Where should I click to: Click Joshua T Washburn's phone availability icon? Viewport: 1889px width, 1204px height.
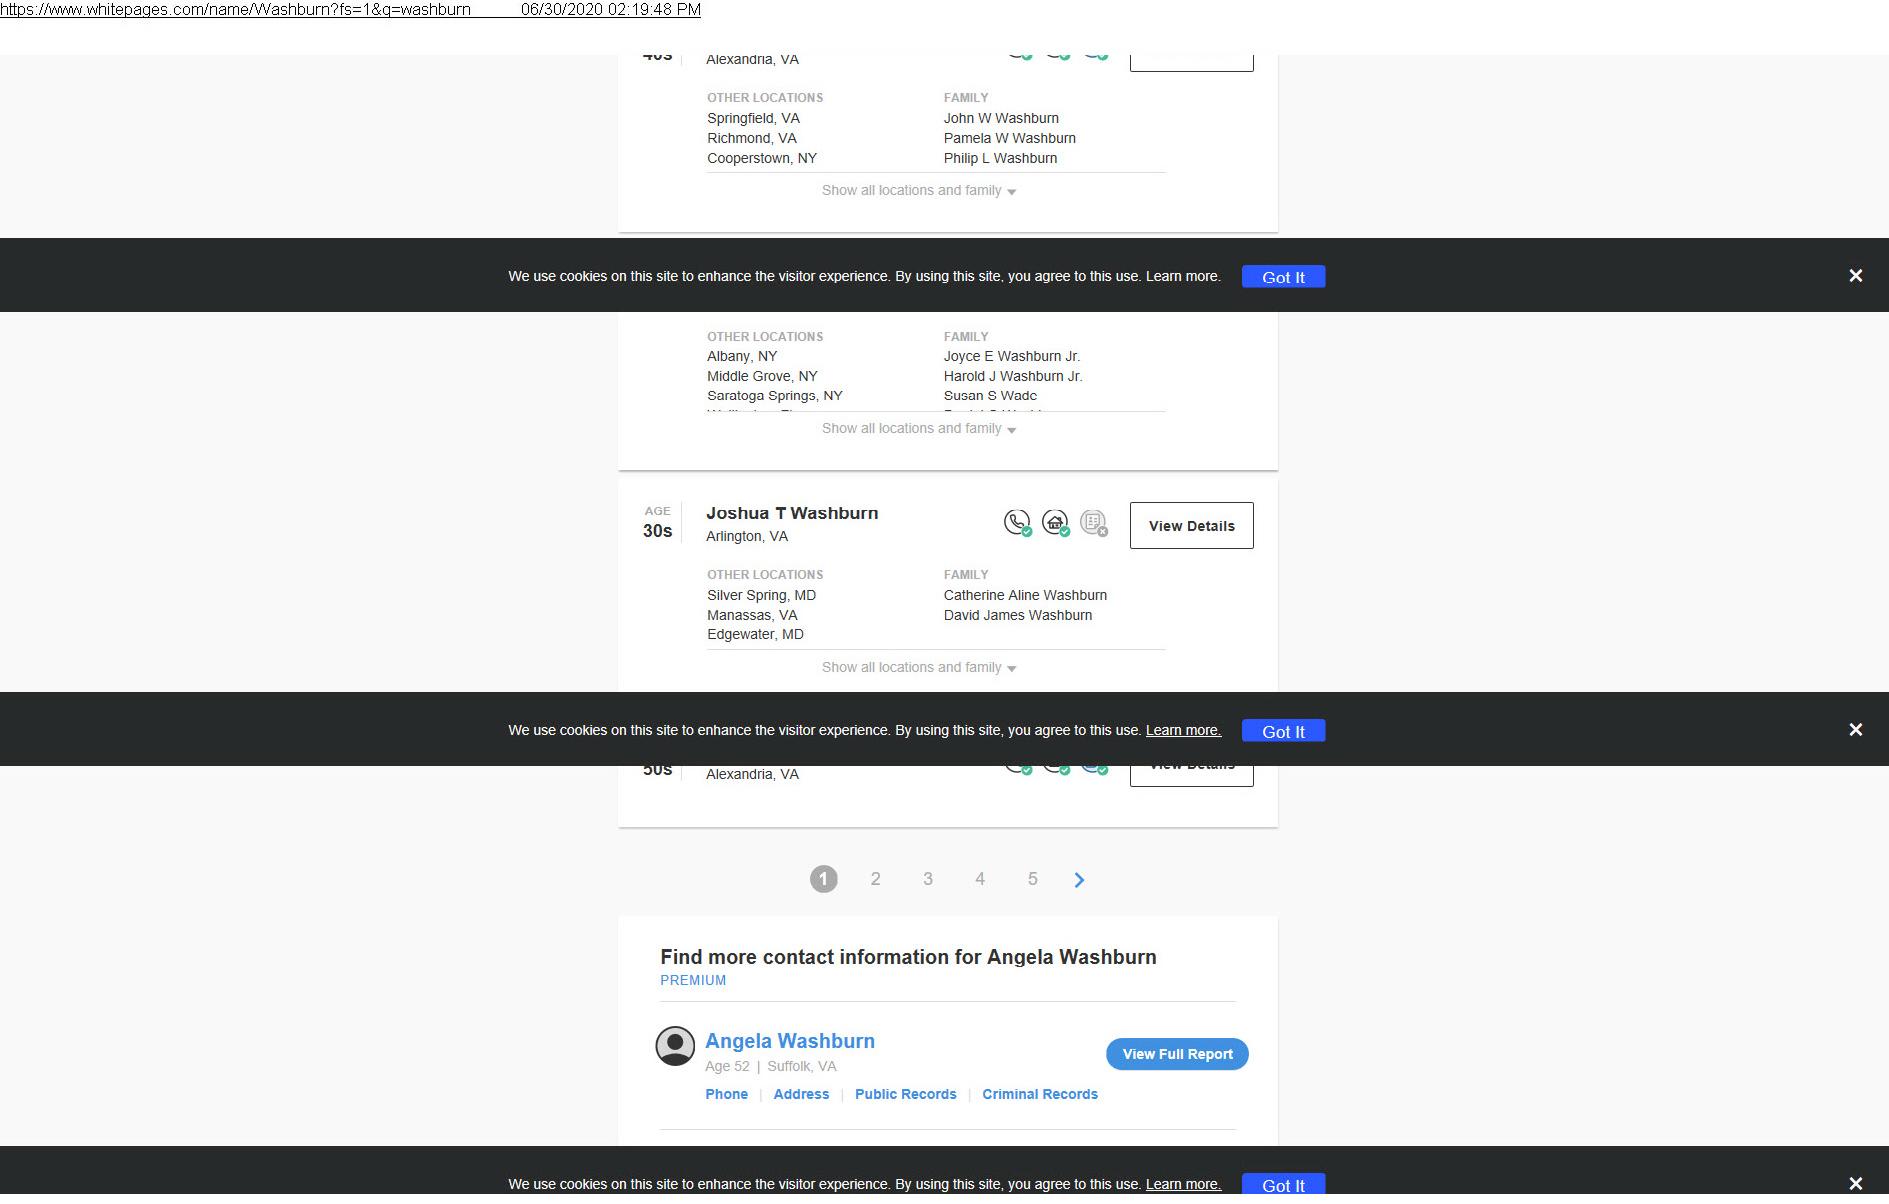[1017, 523]
